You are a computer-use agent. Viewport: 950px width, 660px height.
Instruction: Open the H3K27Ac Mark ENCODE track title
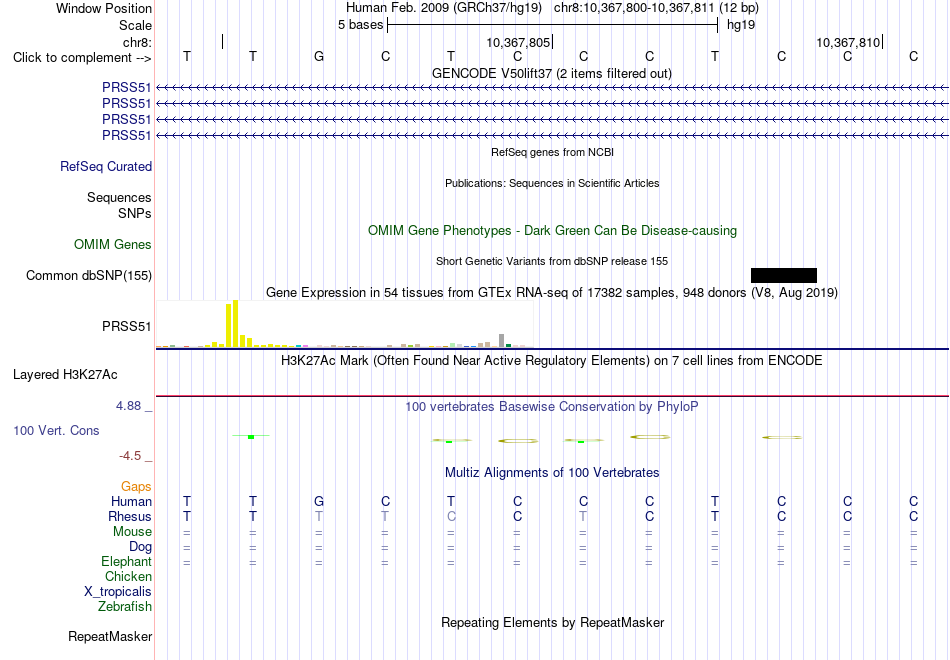coord(551,361)
